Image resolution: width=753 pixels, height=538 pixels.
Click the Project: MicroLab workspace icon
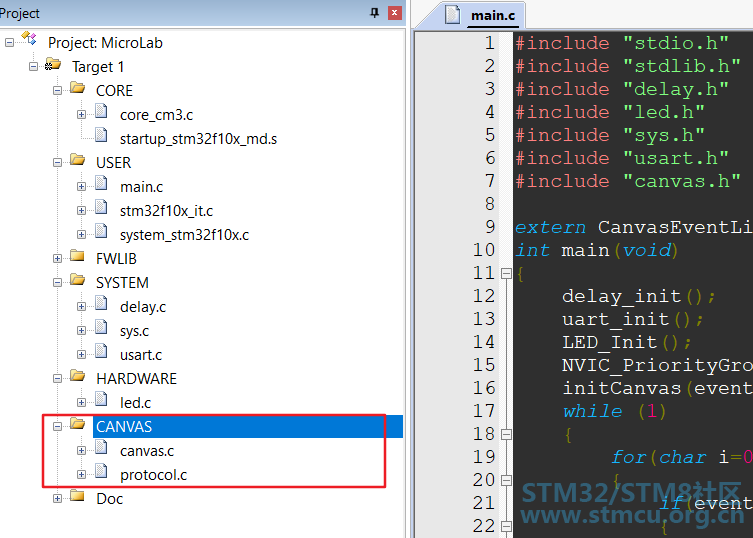[29, 38]
